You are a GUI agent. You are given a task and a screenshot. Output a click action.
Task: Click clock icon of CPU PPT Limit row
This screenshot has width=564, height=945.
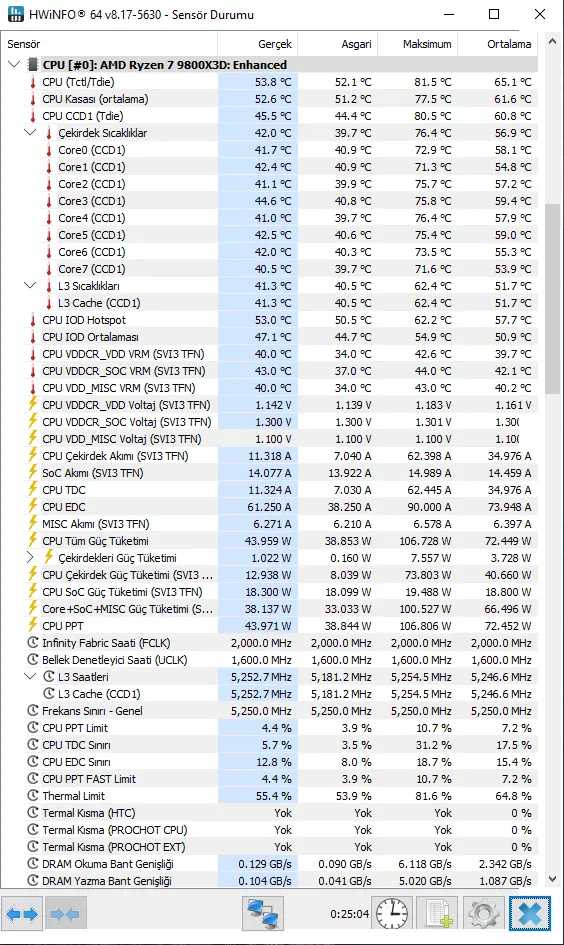coord(33,727)
